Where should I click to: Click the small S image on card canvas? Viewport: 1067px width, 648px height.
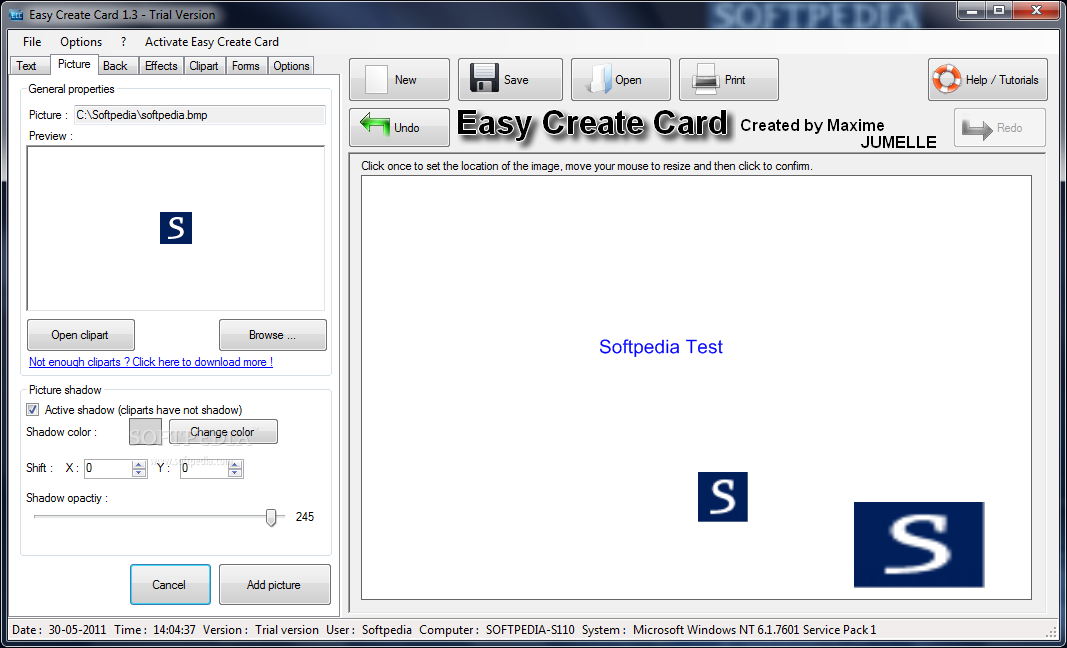click(723, 497)
